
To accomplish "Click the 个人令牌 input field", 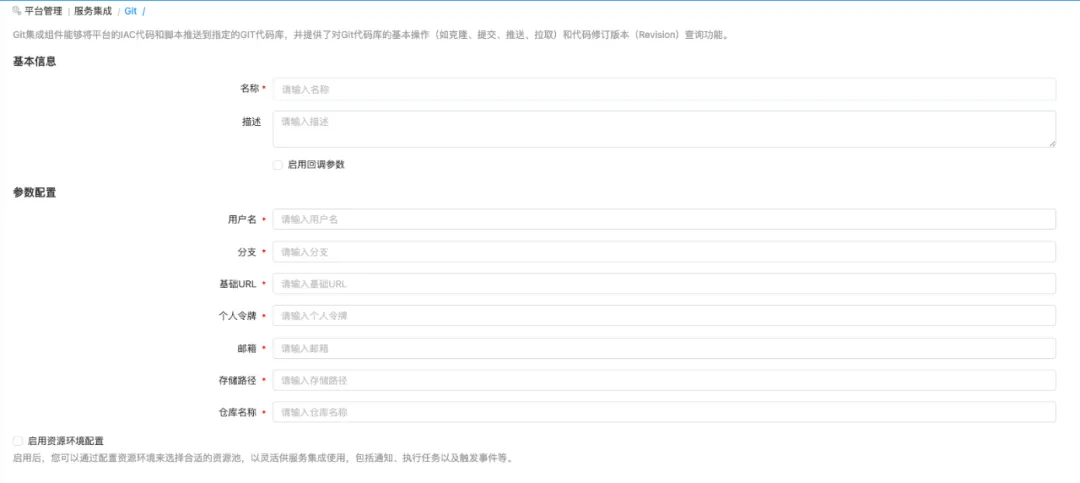I will pyautogui.click(x=664, y=316).
